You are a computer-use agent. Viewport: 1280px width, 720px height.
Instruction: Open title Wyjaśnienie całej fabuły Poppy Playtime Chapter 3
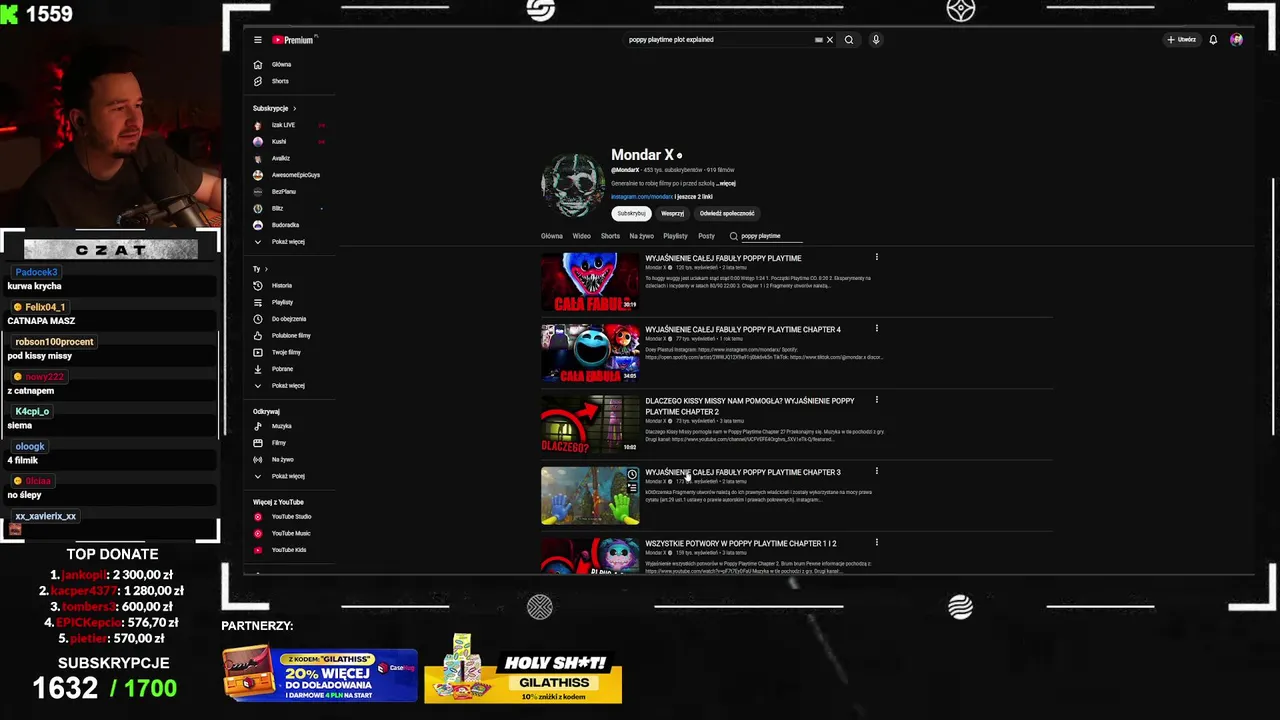743,472
